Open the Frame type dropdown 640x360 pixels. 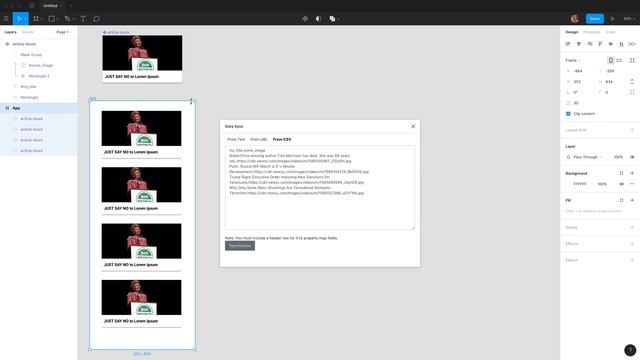[x=573, y=60]
